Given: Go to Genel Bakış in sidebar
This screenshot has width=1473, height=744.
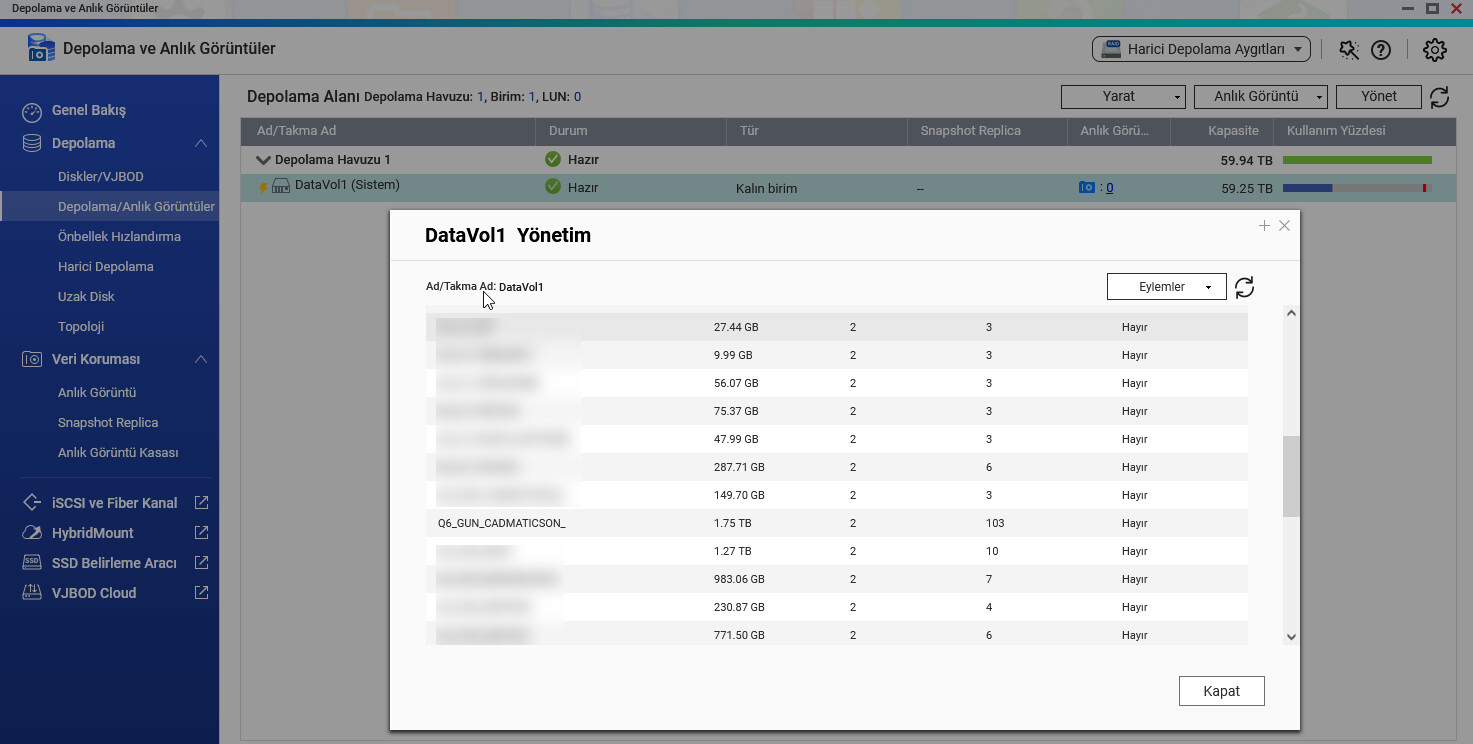Looking at the screenshot, I should click(89, 111).
